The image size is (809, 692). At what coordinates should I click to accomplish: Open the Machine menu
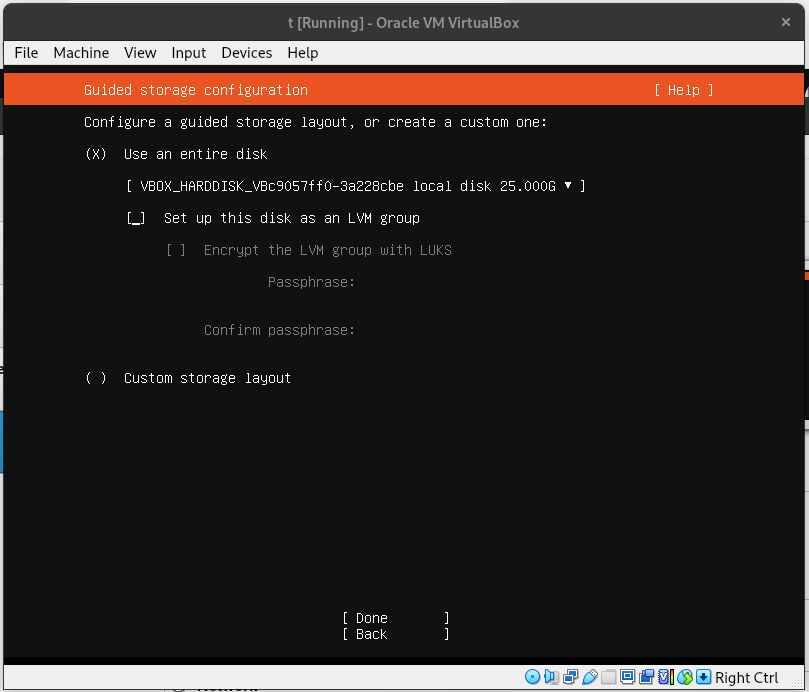pyautogui.click(x=81, y=53)
